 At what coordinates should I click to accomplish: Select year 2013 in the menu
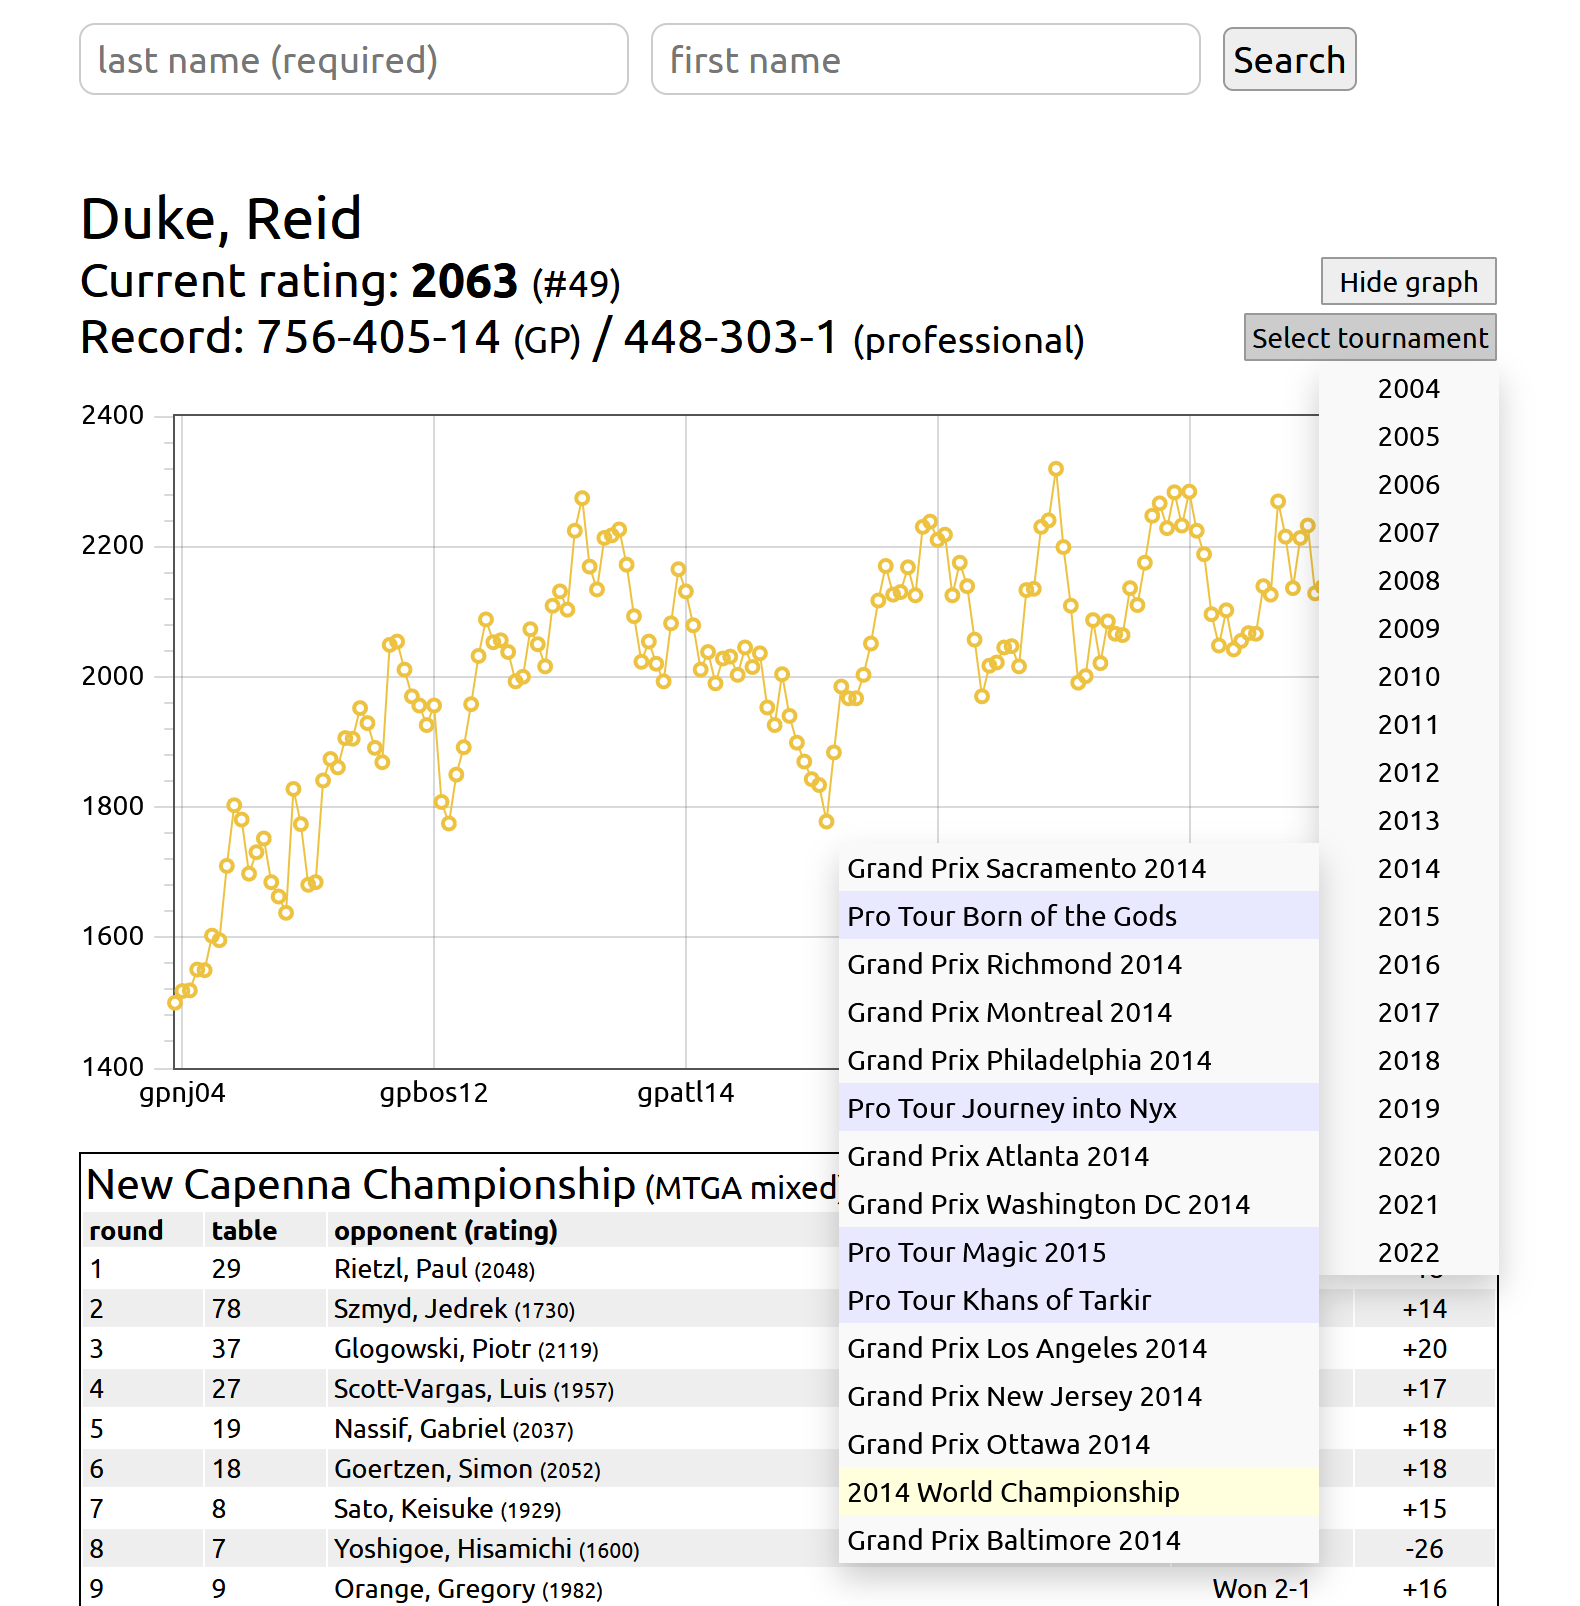pos(1408,821)
